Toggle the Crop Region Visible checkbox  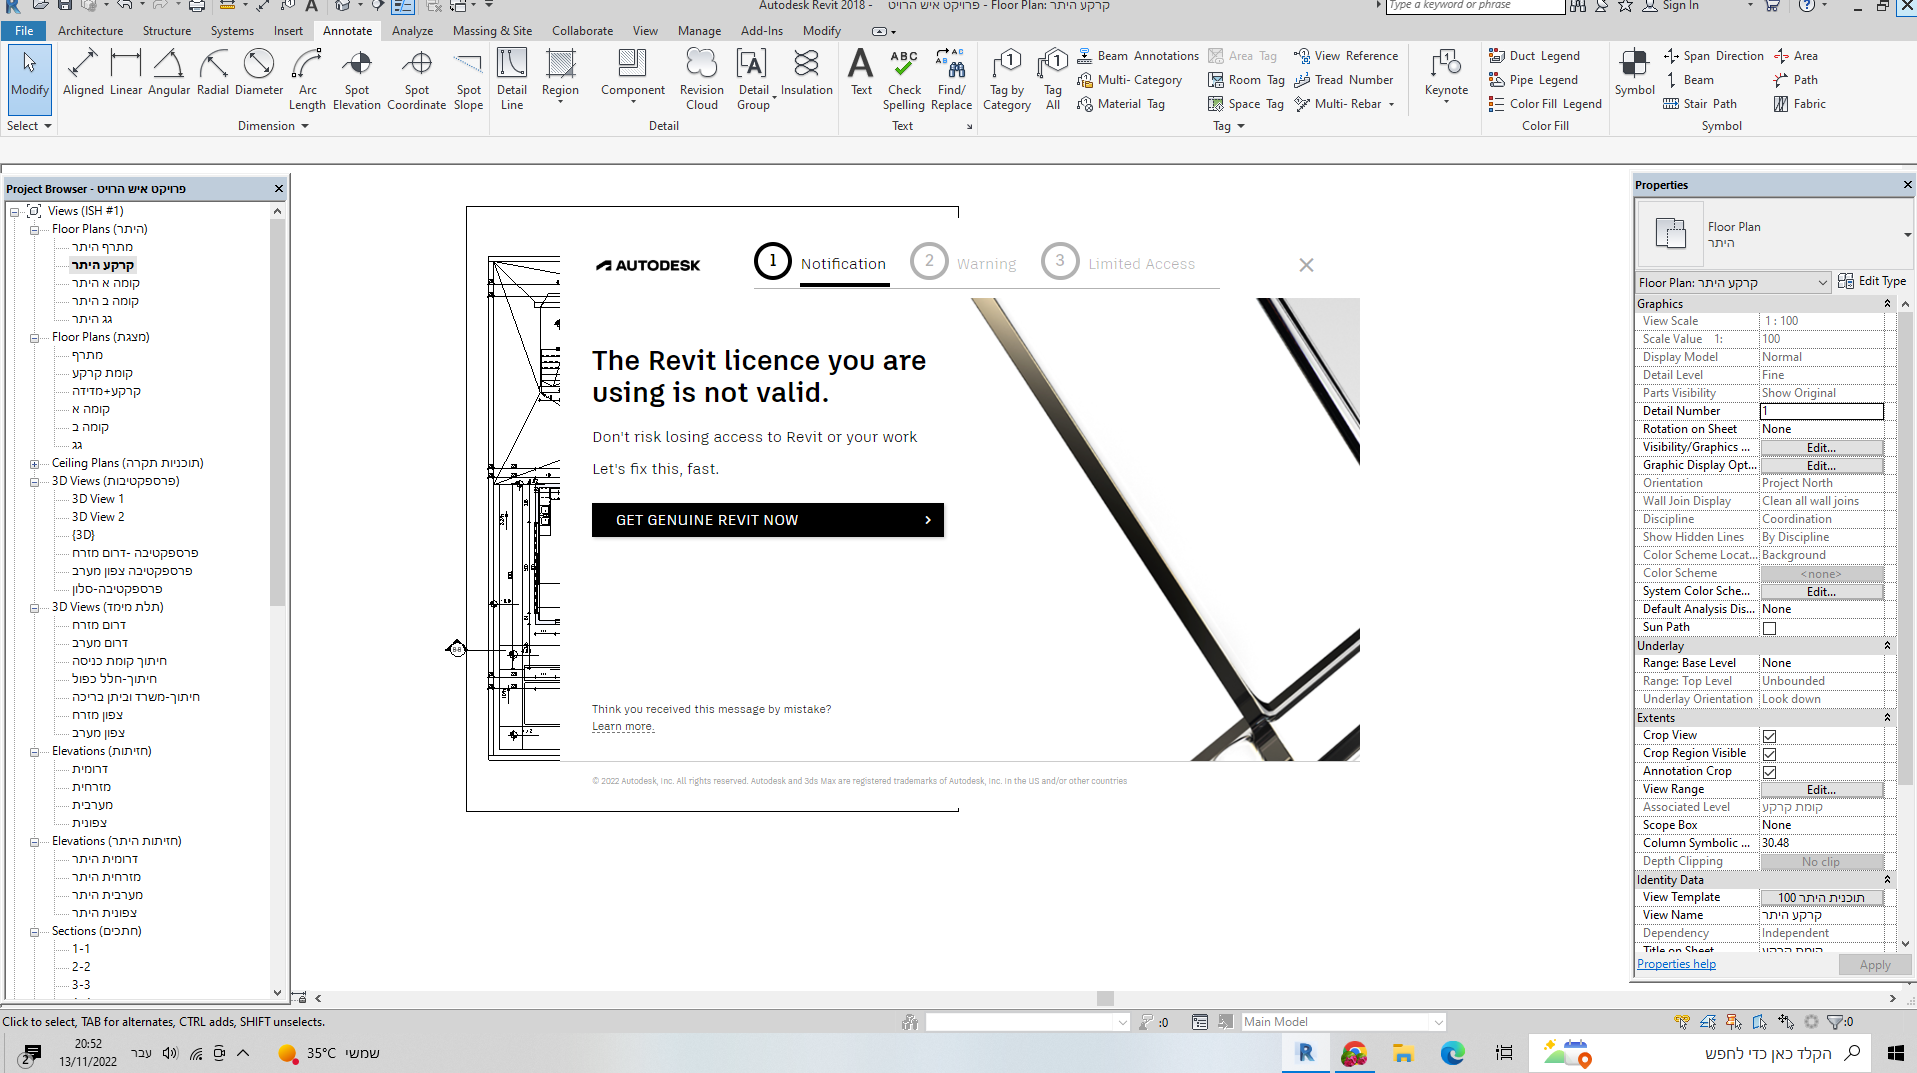[1769, 754]
